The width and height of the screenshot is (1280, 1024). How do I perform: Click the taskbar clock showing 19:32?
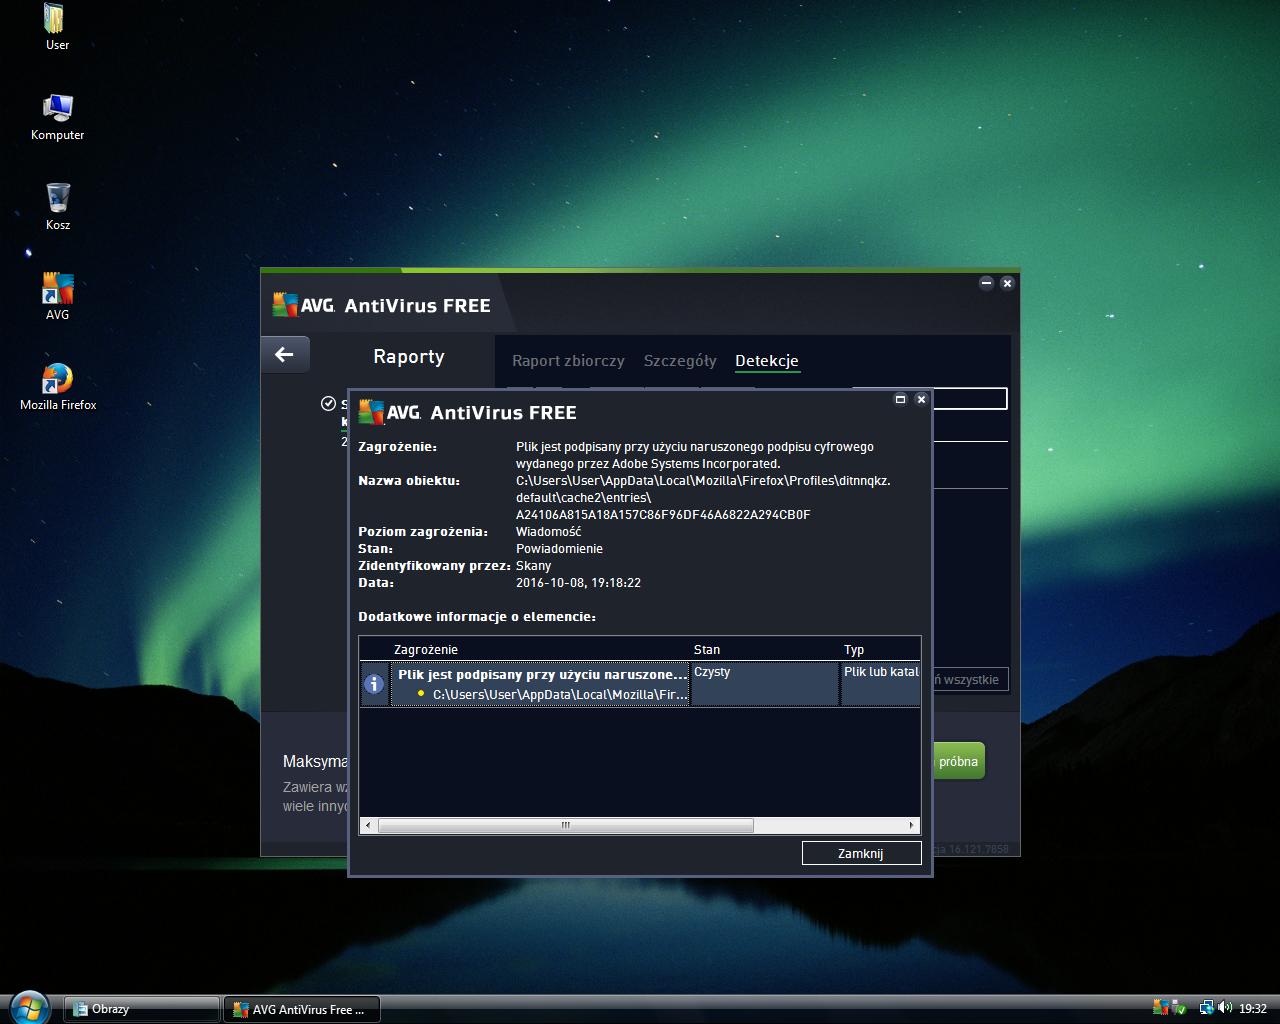click(x=1252, y=1008)
